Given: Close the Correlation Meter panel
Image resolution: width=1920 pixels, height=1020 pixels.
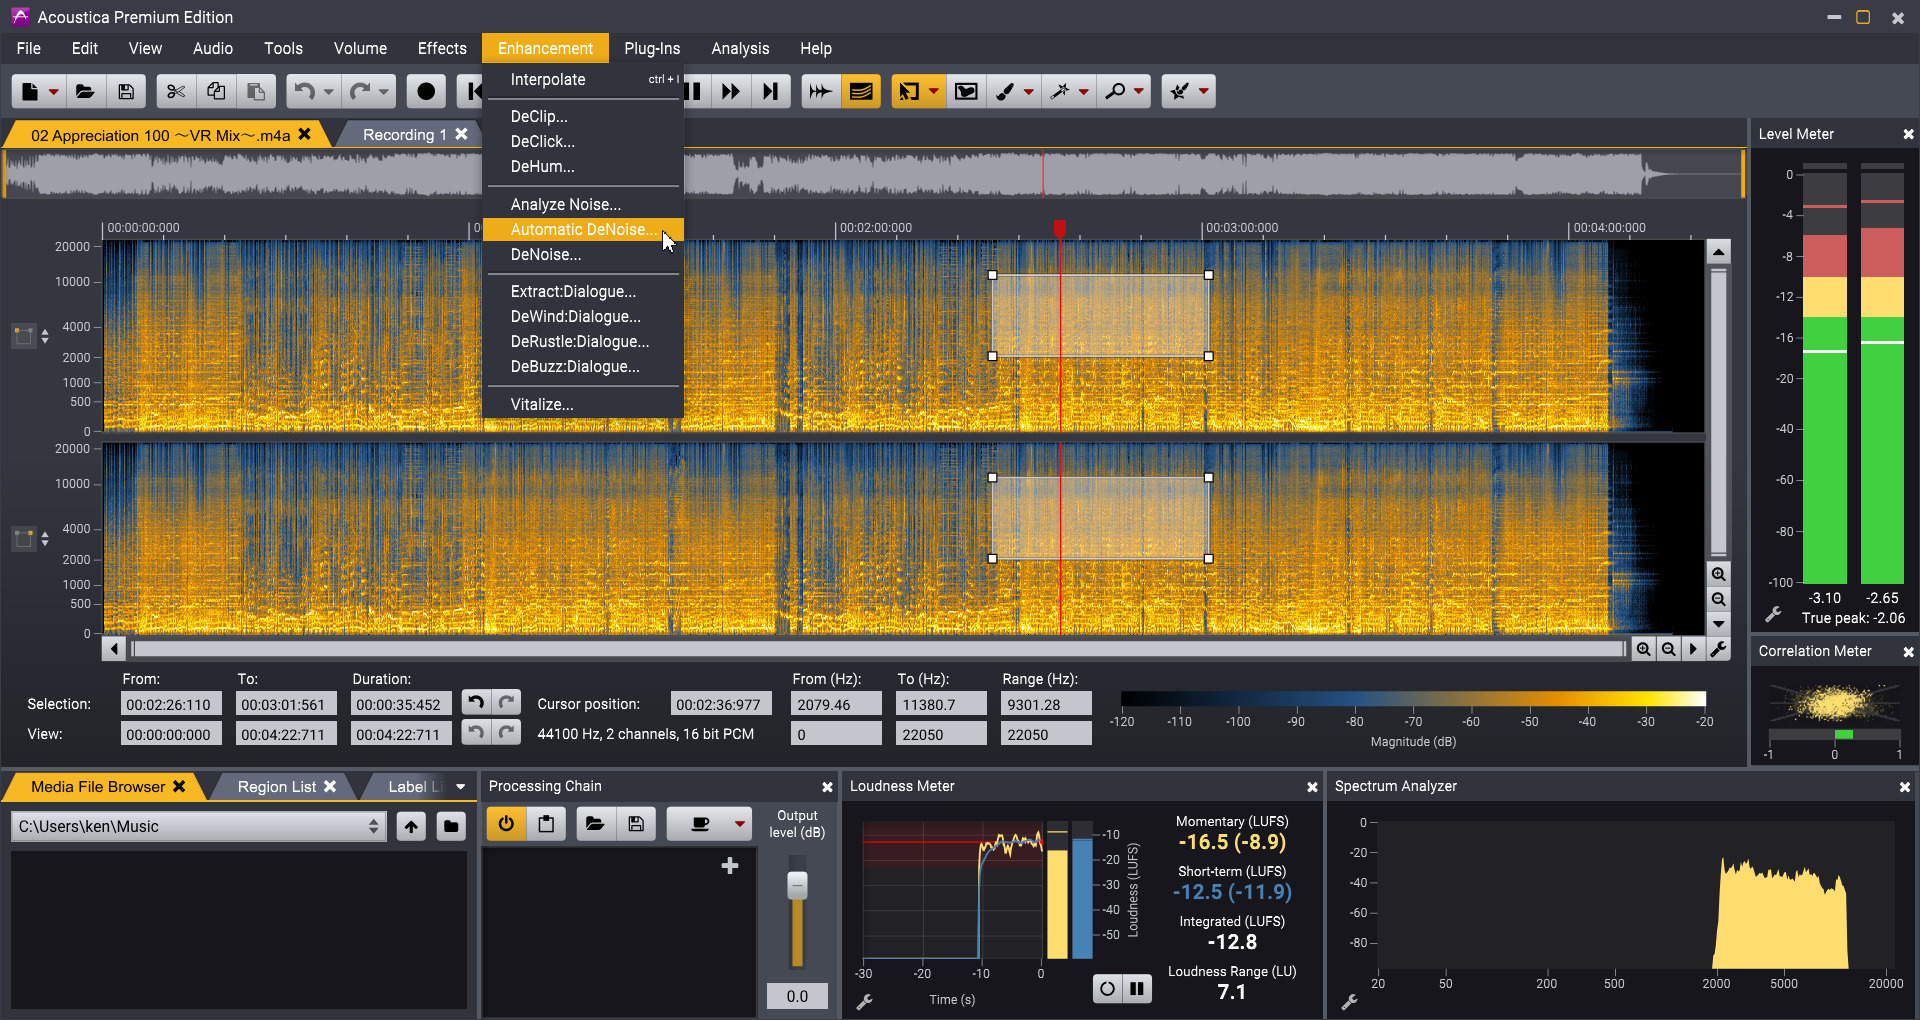Looking at the screenshot, I should tap(1908, 651).
